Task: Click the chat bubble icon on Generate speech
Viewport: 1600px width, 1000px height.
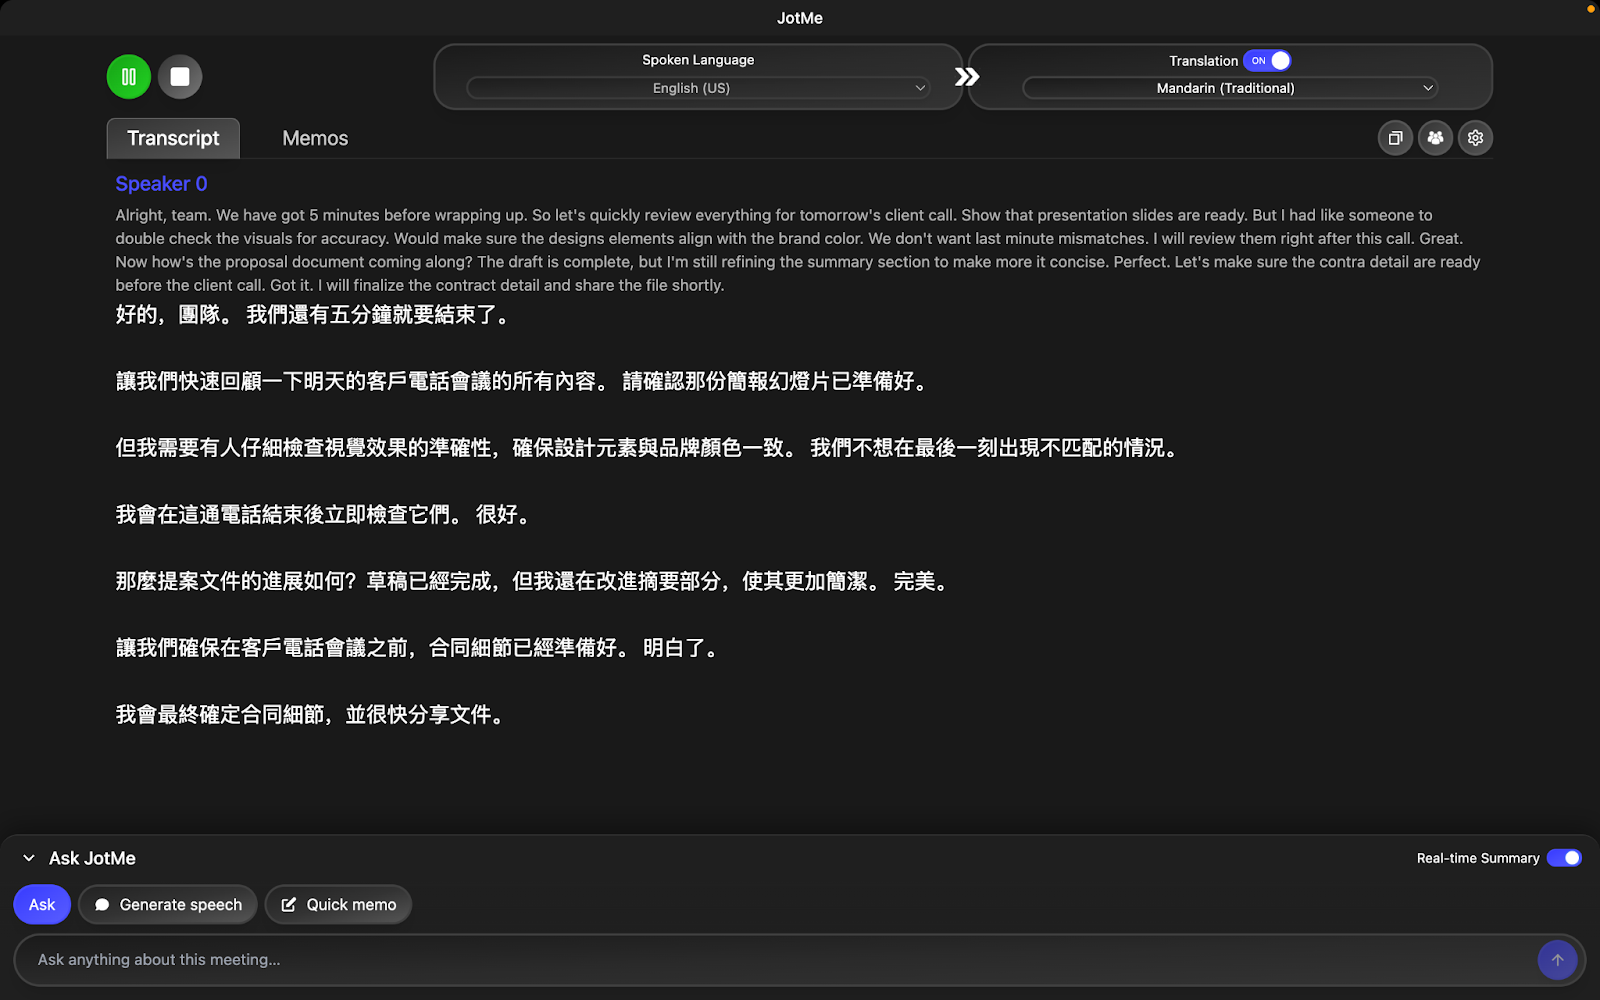Action: (x=102, y=904)
